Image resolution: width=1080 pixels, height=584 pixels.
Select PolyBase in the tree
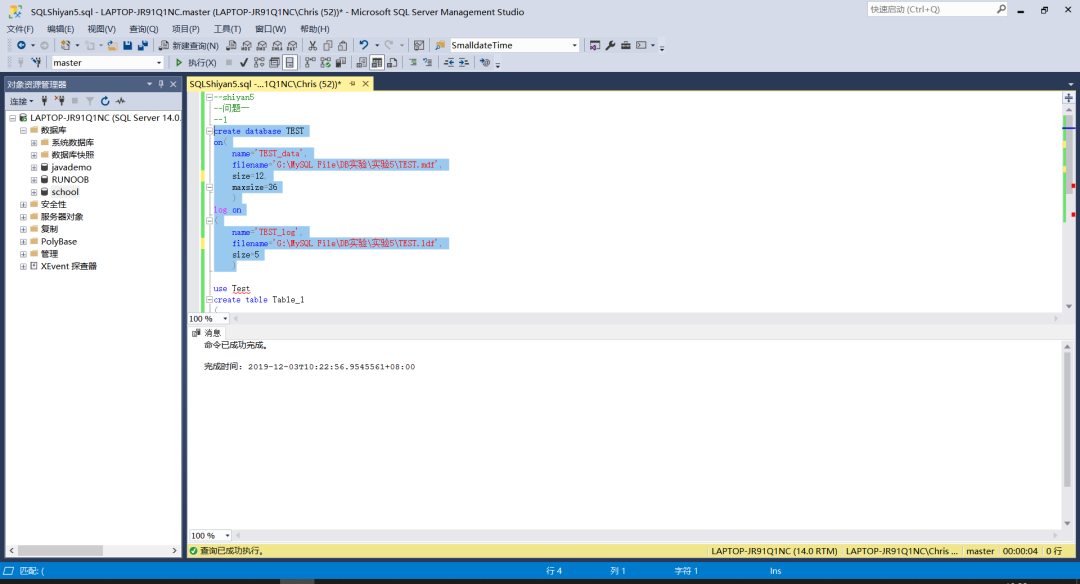[59, 242]
